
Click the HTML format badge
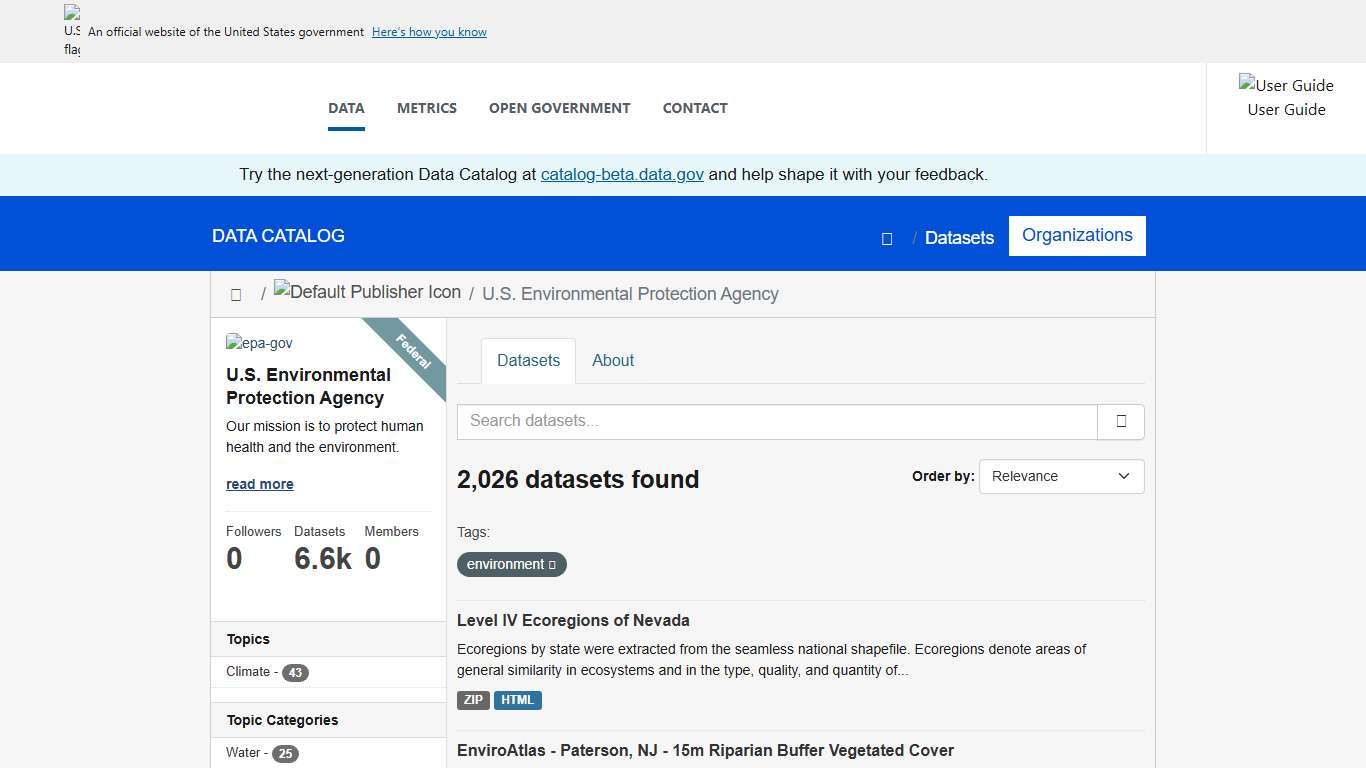tap(518, 700)
